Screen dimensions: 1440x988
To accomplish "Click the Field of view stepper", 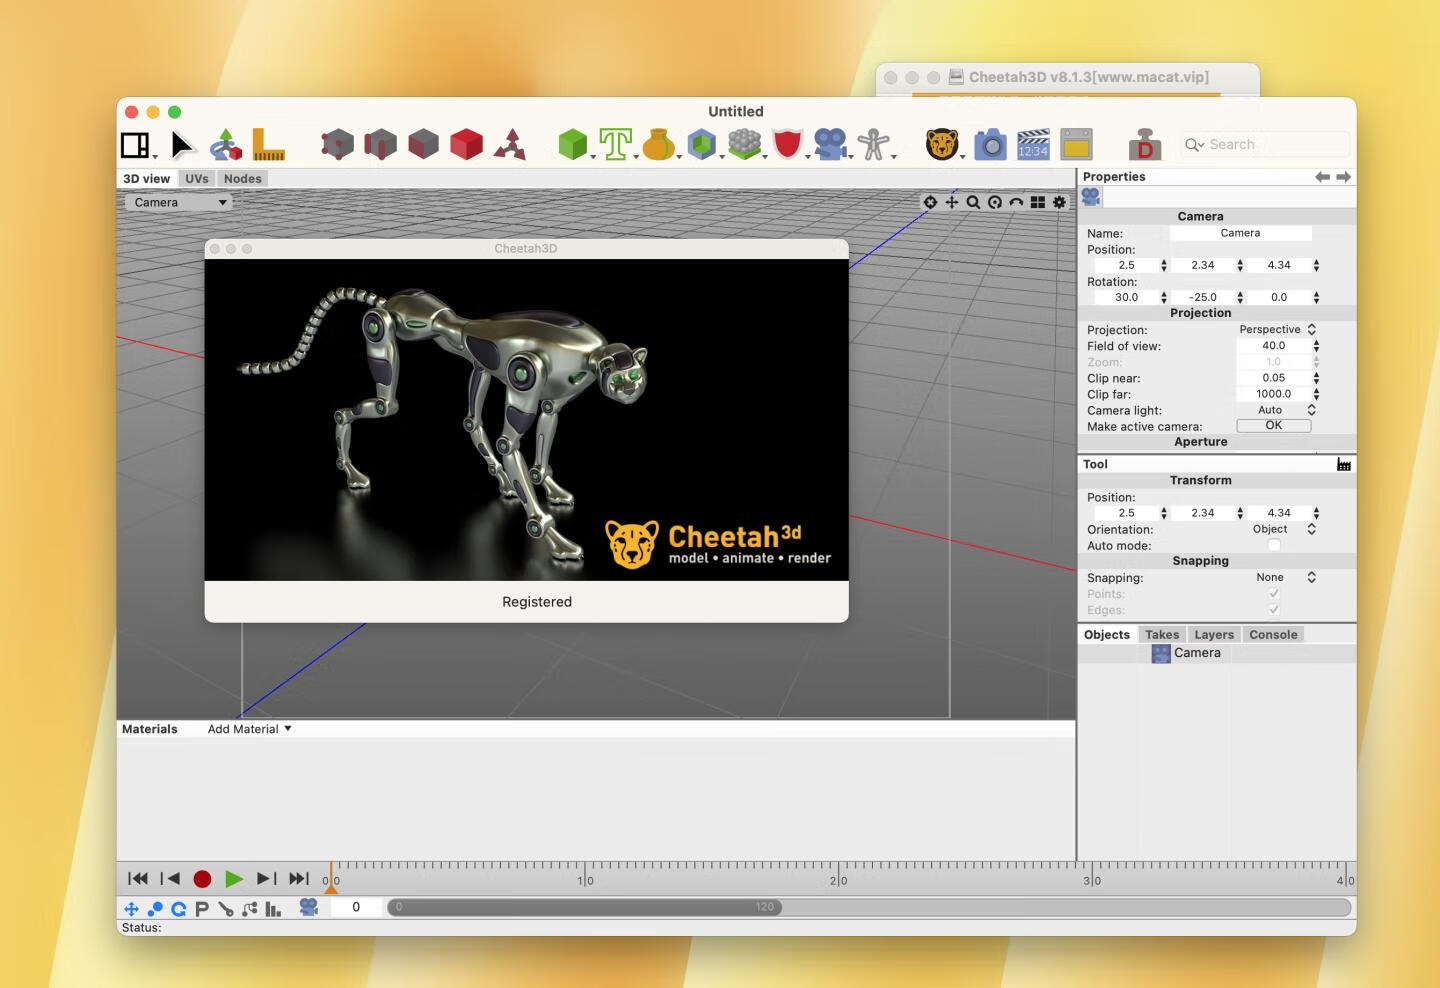I will click(x=1316, y=346).
